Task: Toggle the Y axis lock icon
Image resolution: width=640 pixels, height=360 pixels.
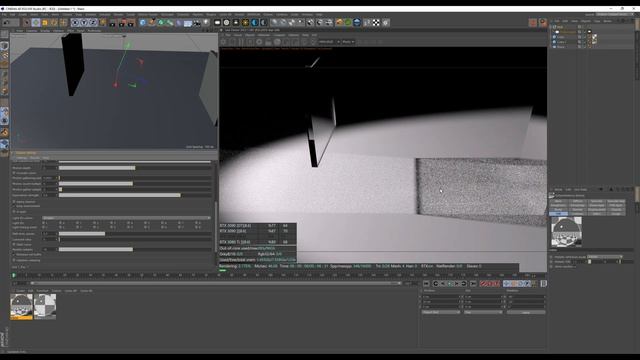Action: [x=84, y=22]
